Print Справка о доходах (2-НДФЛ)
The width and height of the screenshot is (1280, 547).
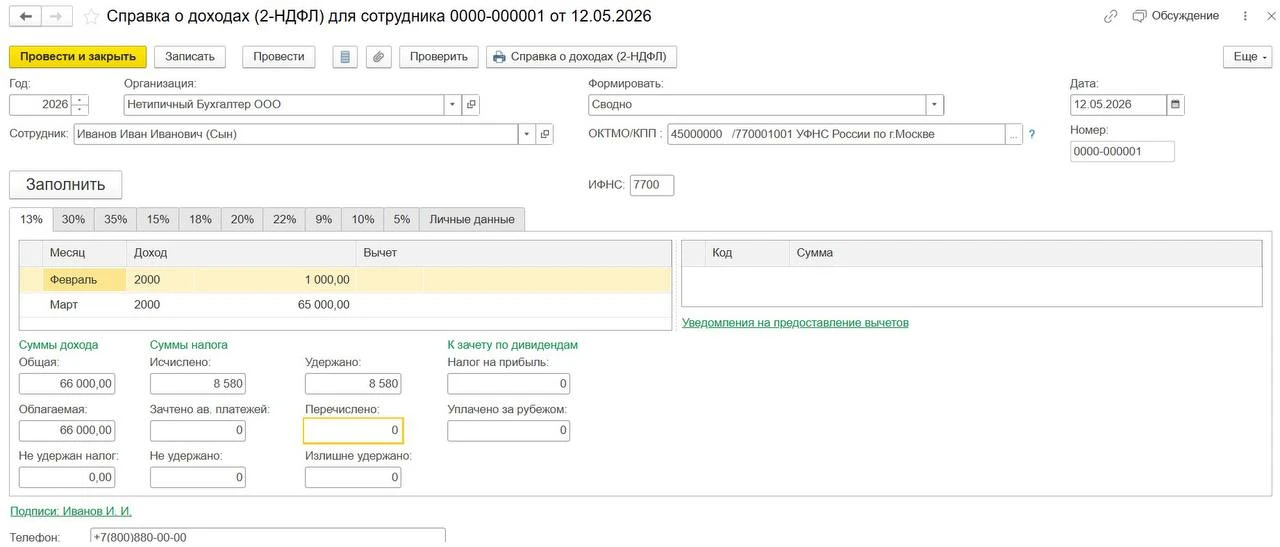click(582, 57)
